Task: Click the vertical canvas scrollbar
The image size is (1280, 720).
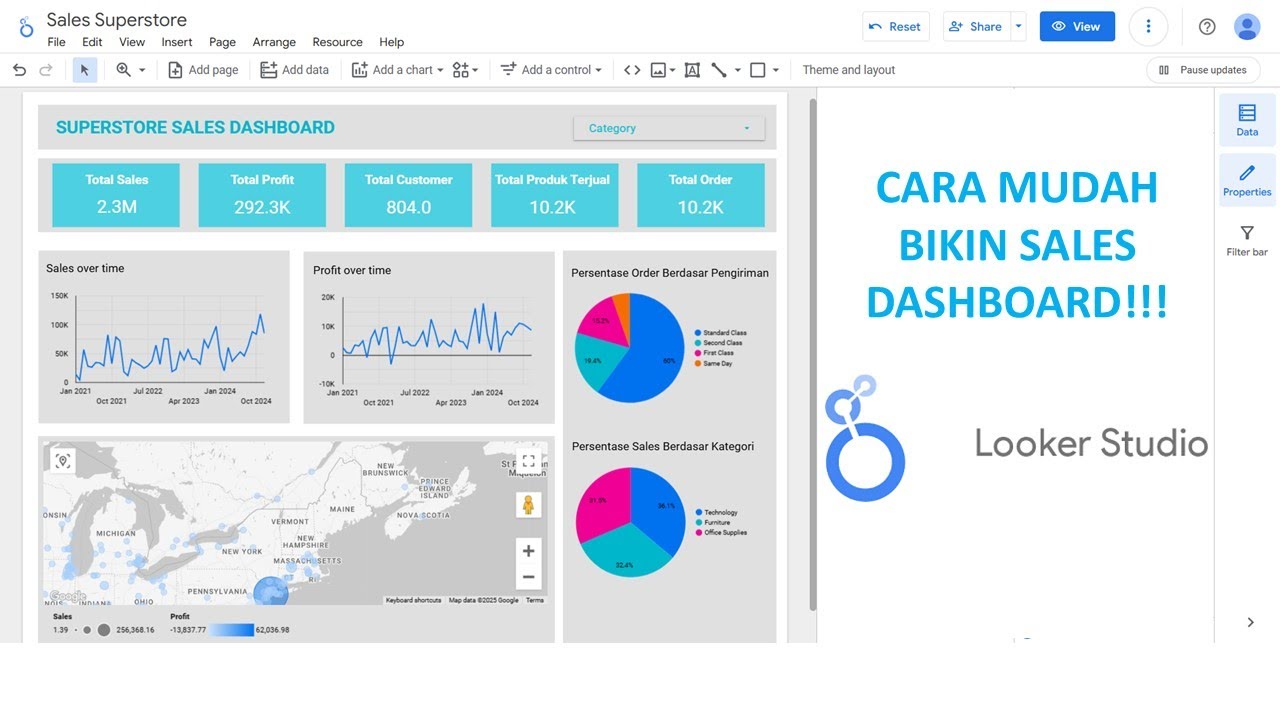Action: 812,355
